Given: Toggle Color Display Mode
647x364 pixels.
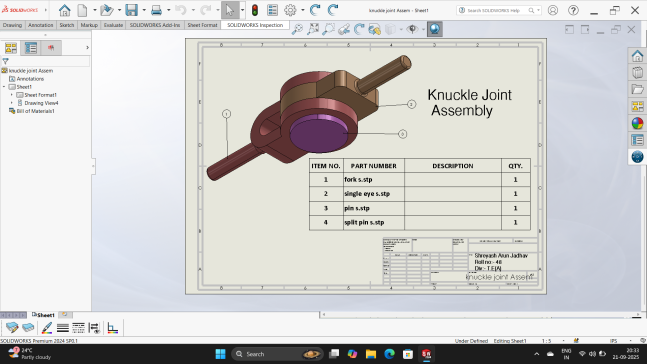Looking at the screenshot, I should click(112, 328).
